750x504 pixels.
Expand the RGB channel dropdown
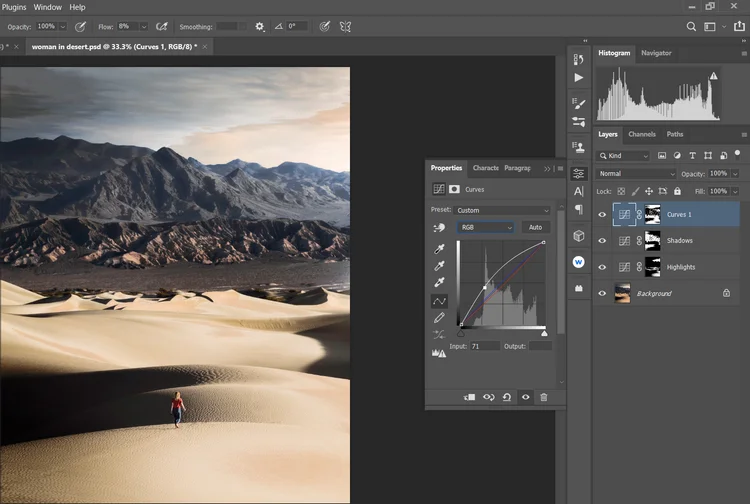coord(486,228)
